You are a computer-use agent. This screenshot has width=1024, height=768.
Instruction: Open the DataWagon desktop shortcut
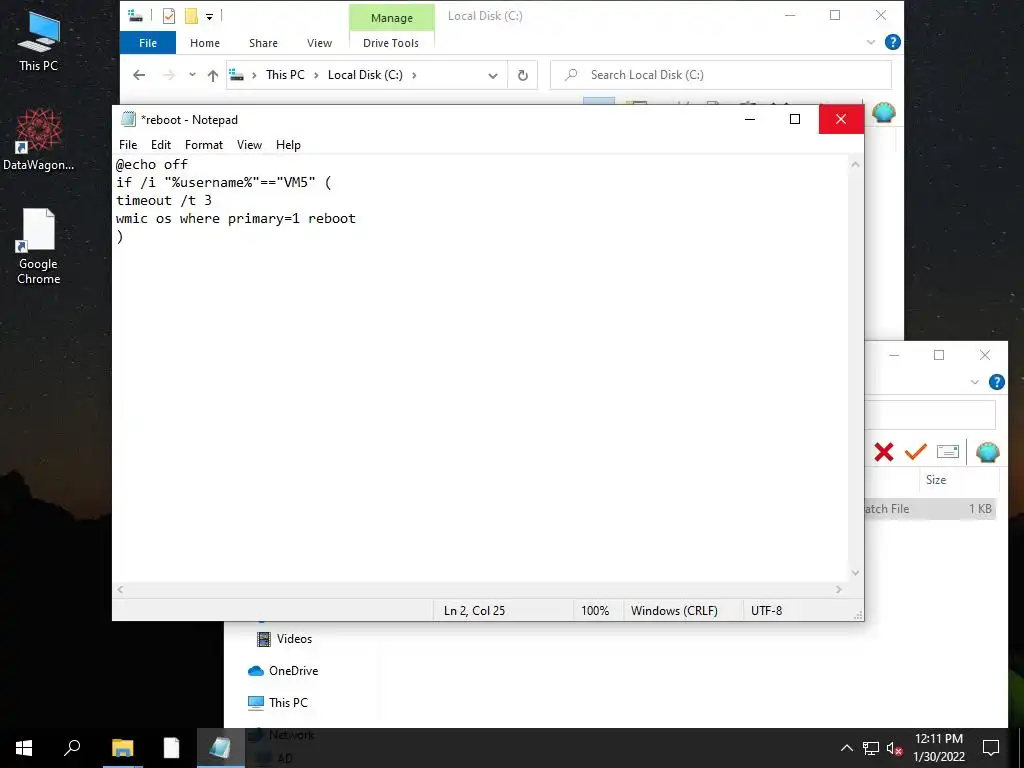pyautogui.click(x=38, y=140)
